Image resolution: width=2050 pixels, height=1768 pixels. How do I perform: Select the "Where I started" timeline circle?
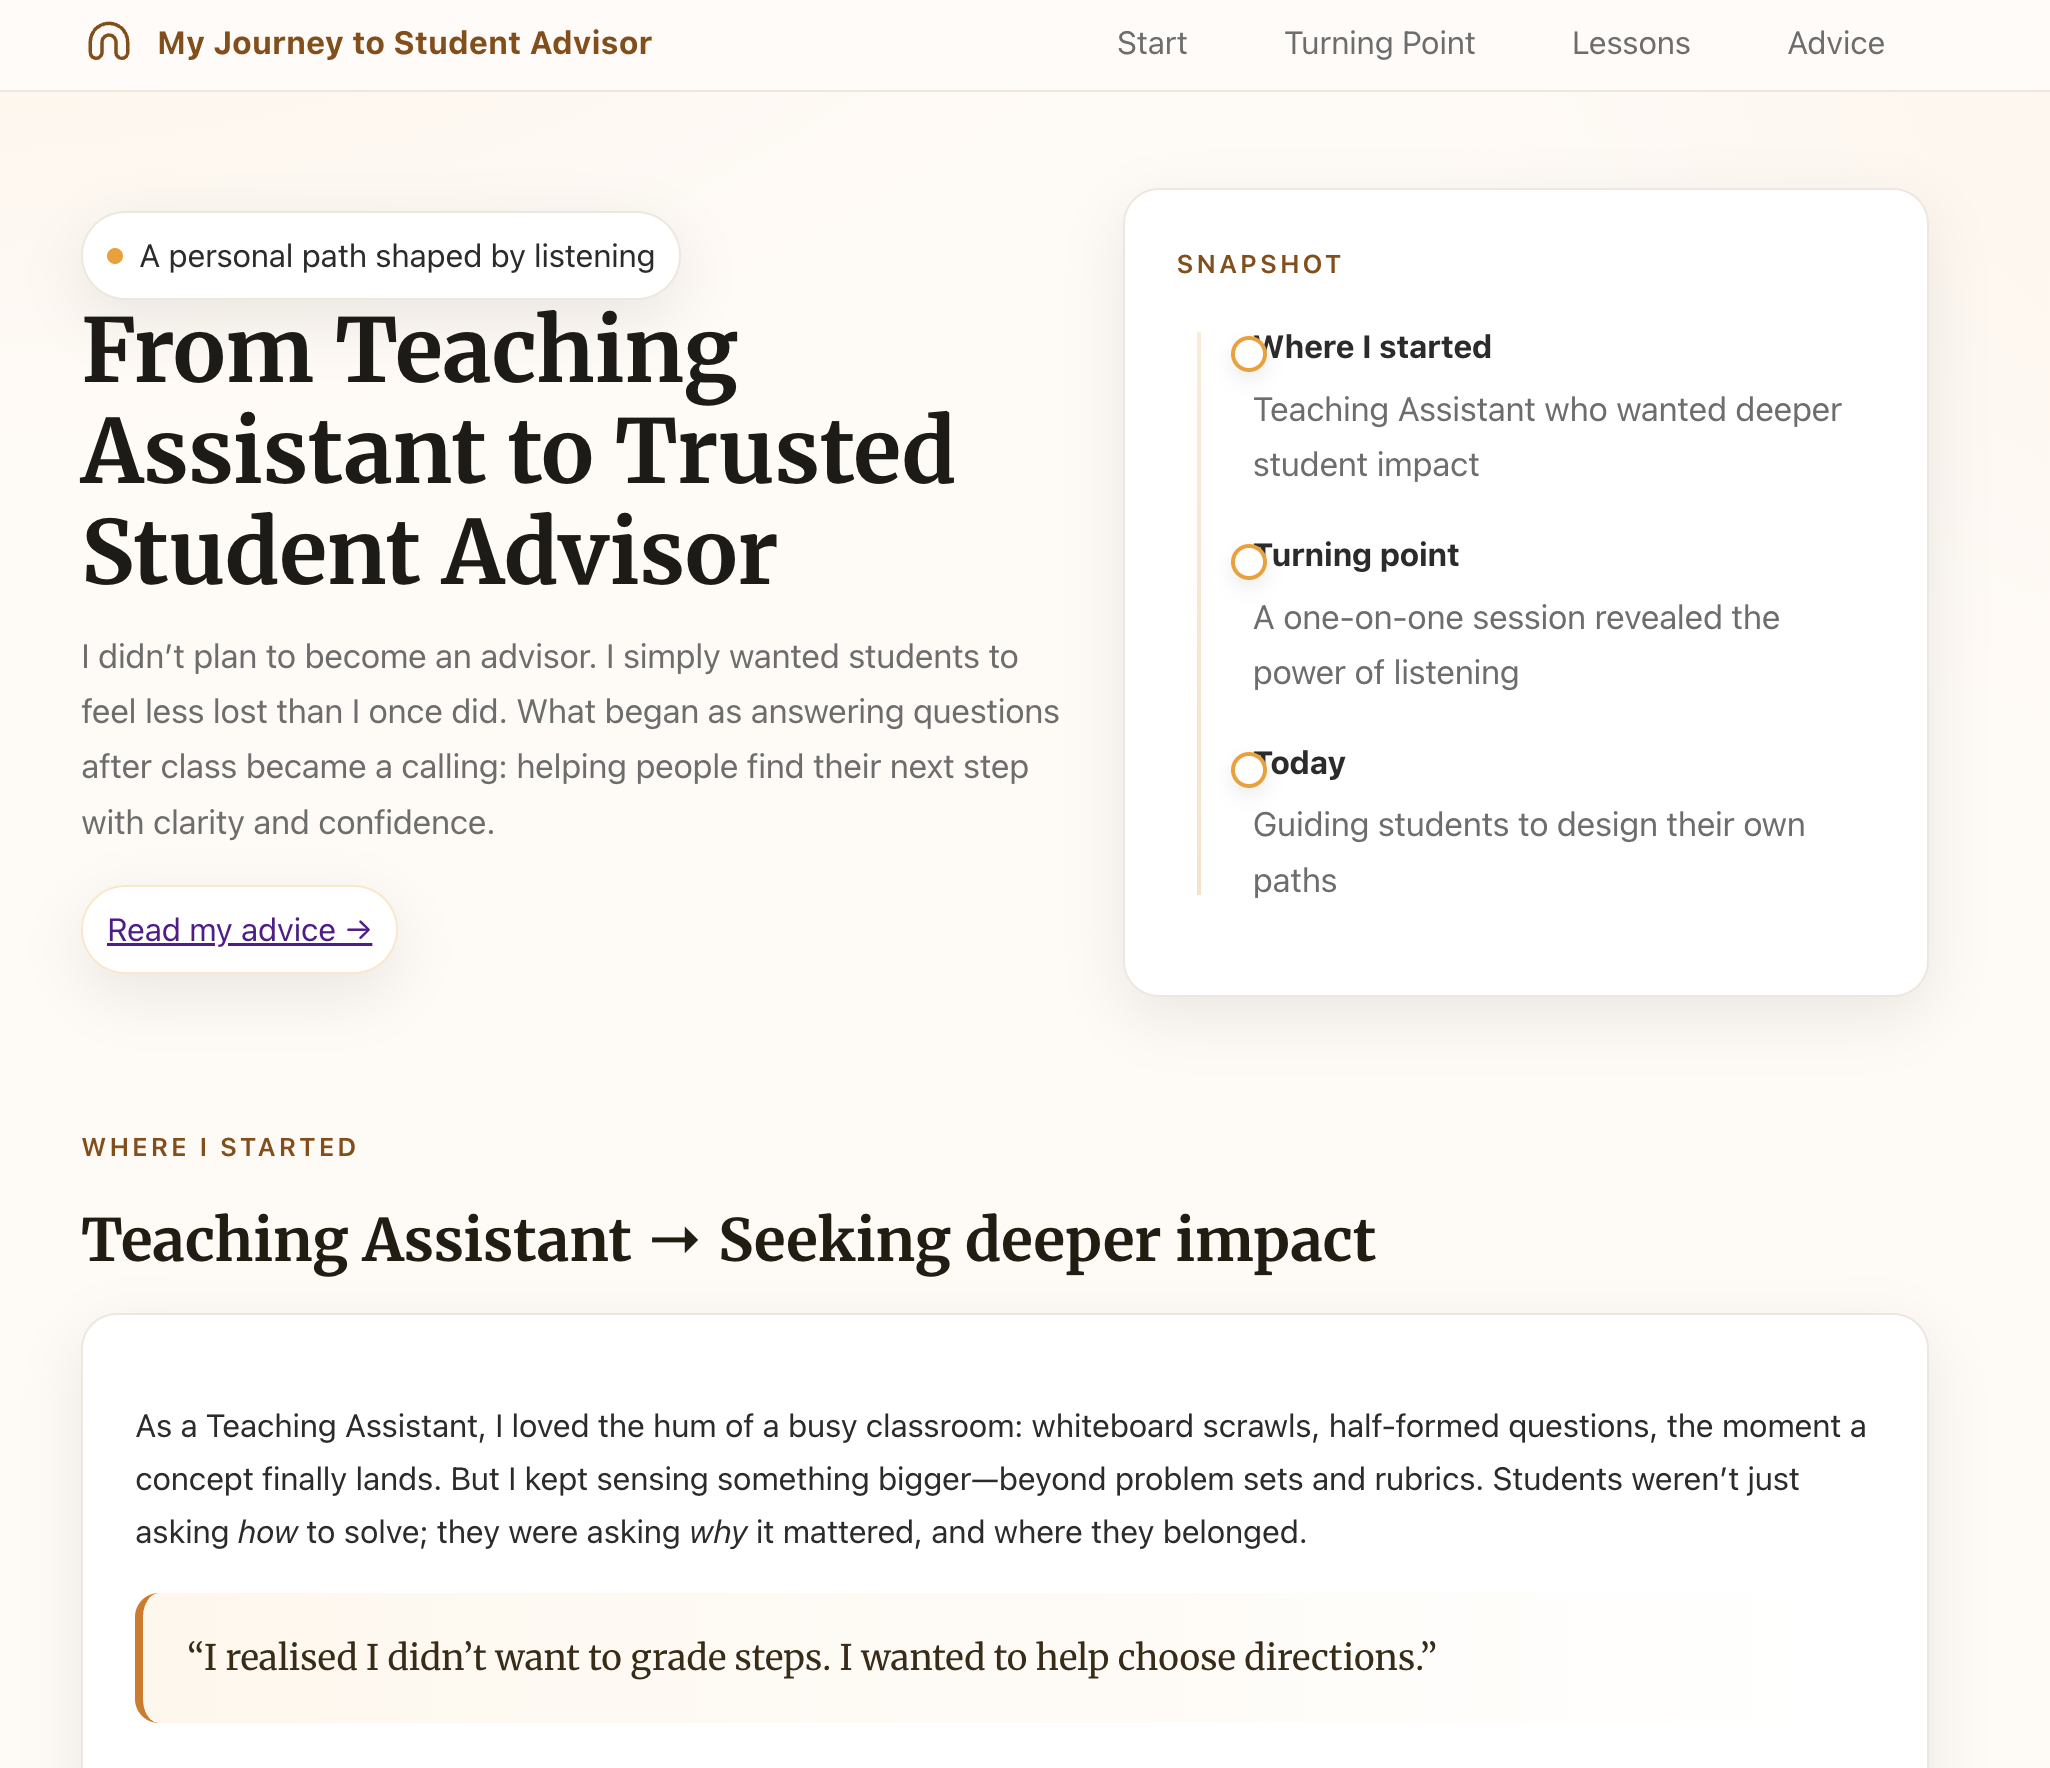point(1248,355)
